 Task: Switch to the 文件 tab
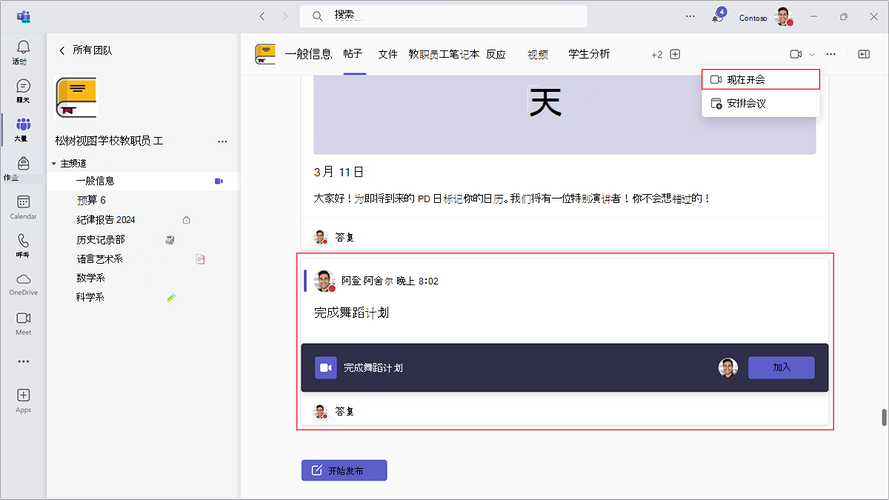coord(388,54)
